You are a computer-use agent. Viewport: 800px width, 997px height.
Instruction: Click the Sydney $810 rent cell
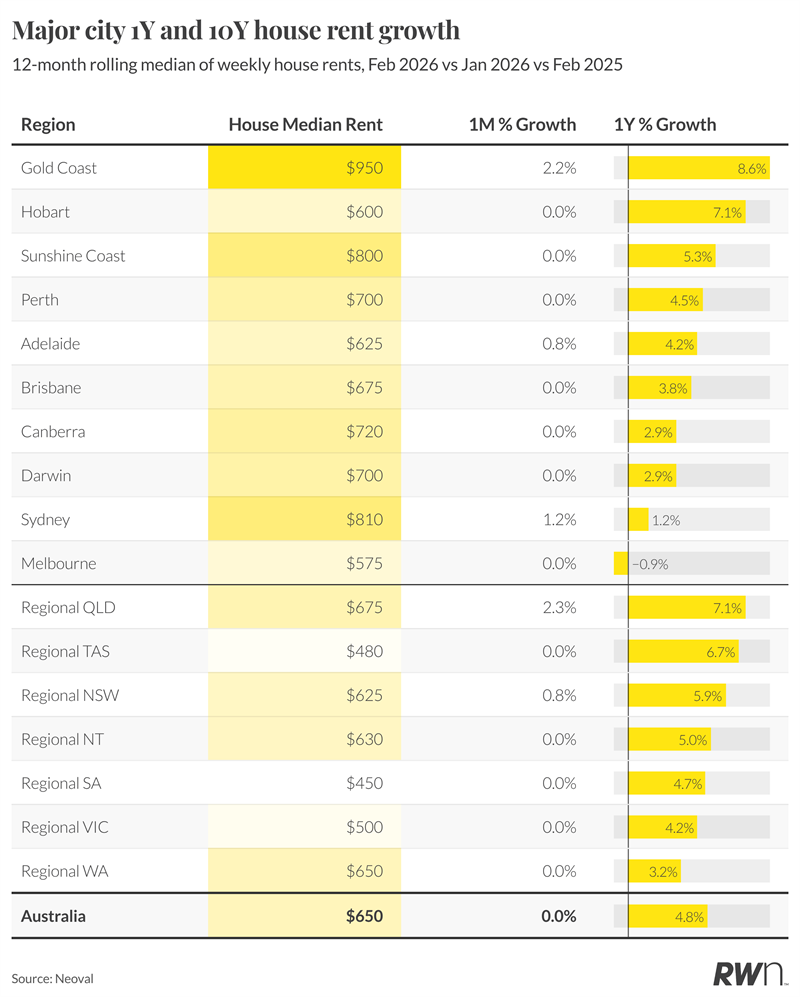(x=304, y=520)
